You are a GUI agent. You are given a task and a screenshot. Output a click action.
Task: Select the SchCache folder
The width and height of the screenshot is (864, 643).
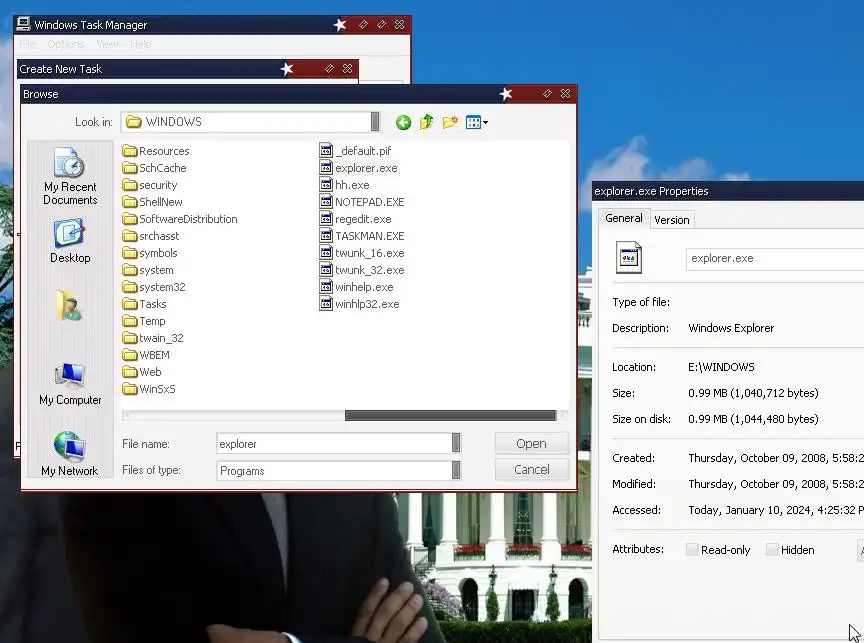[155, 168]
